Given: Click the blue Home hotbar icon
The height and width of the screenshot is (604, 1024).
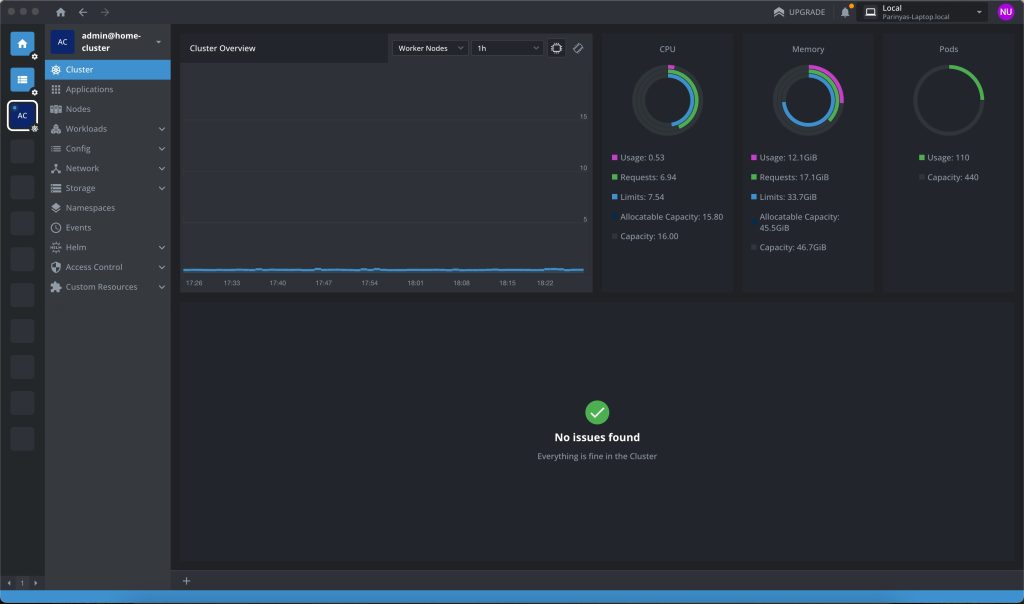Looking at the screenshot, I should tap(22, 44).
